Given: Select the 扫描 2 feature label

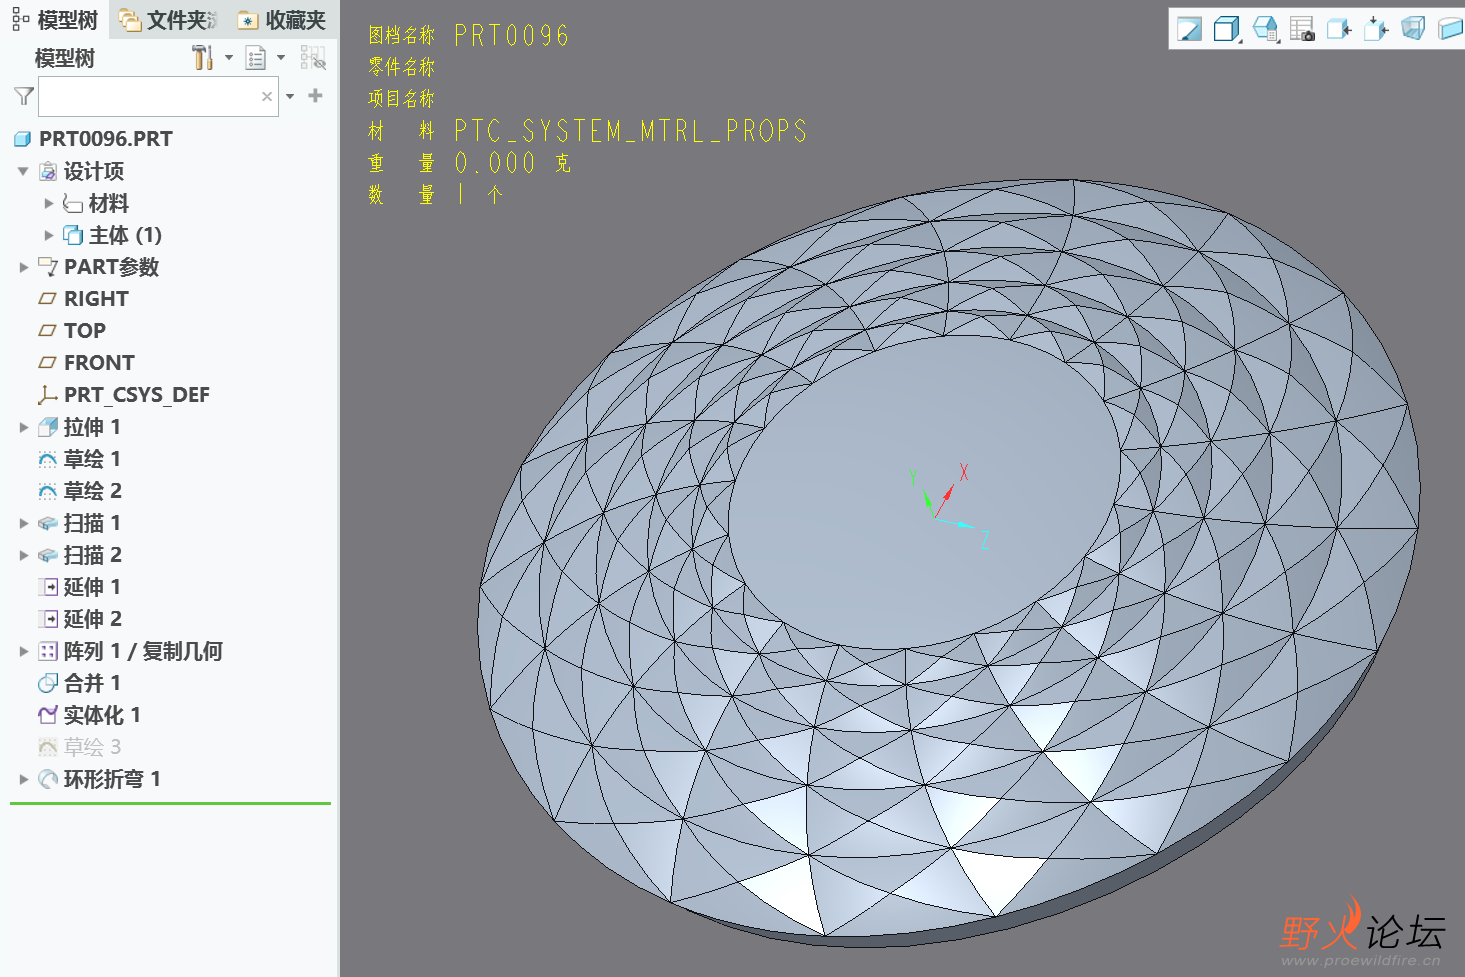Looking at the screenshot, I should (92, 555).
